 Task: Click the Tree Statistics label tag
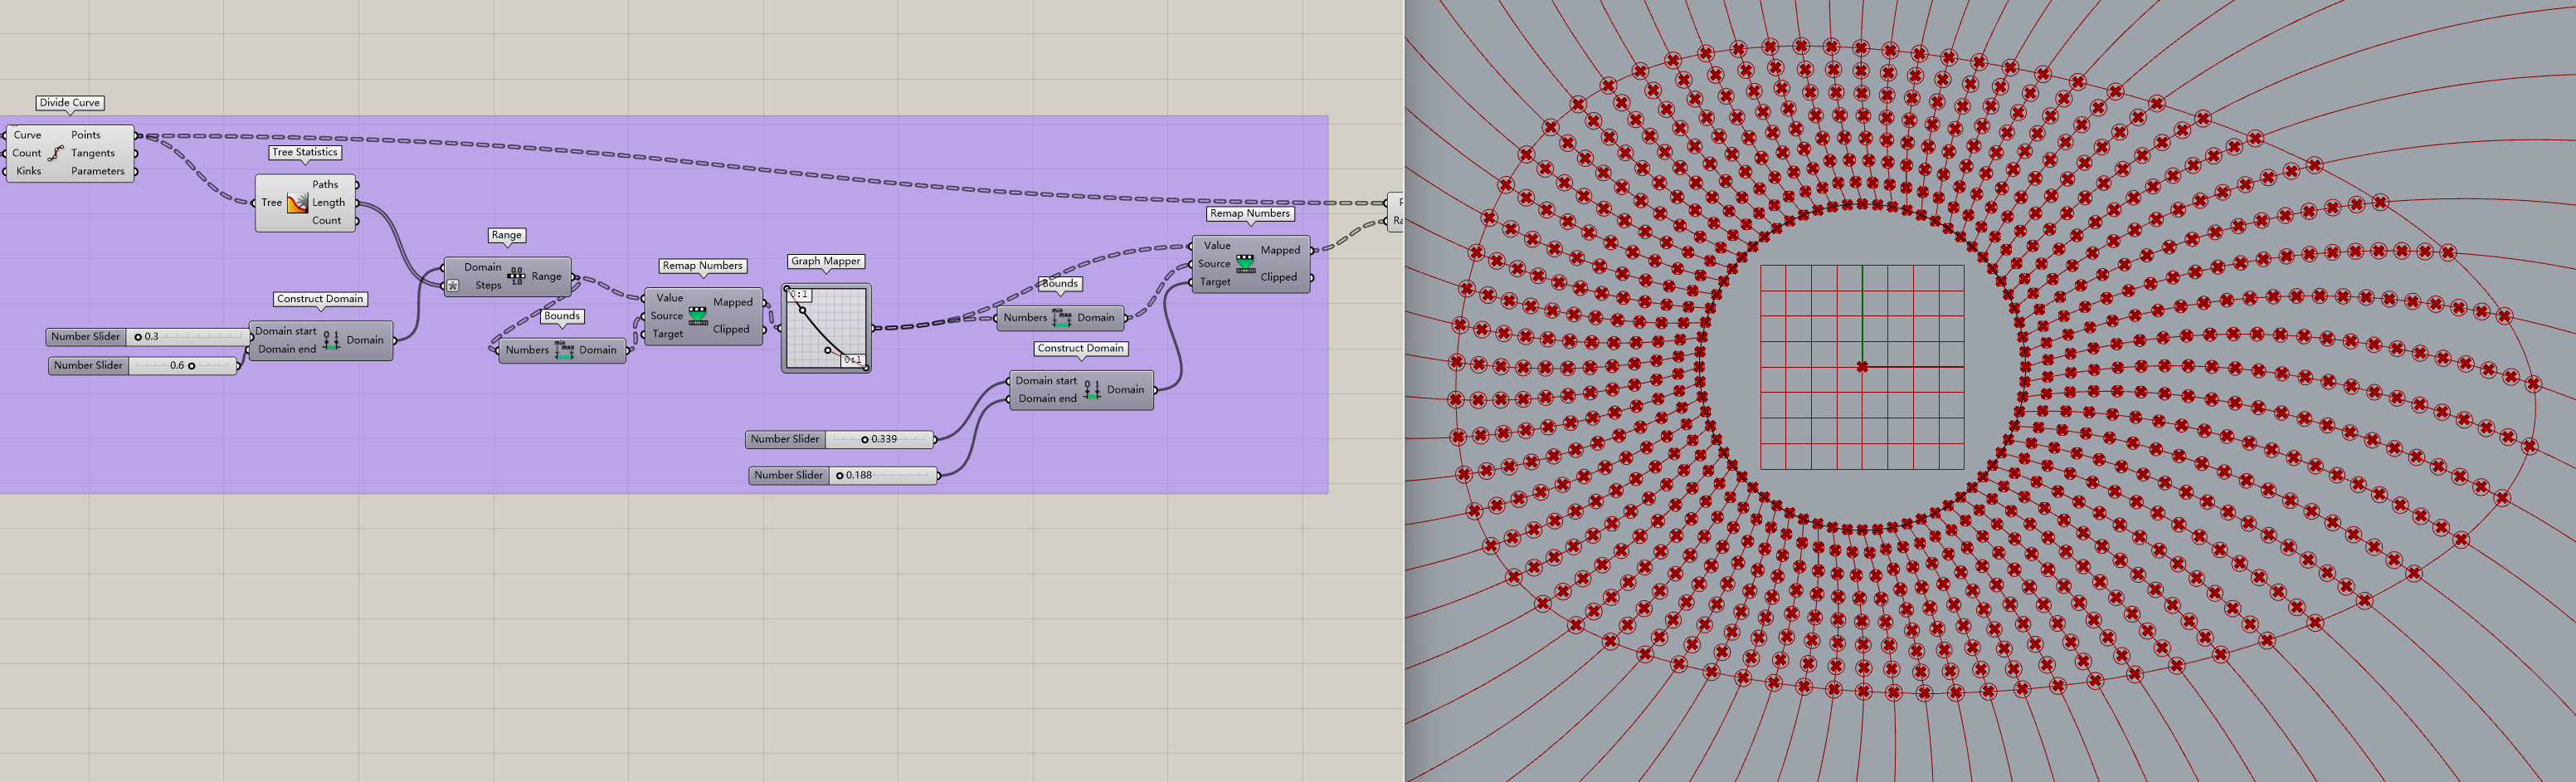tap(305, 152)
